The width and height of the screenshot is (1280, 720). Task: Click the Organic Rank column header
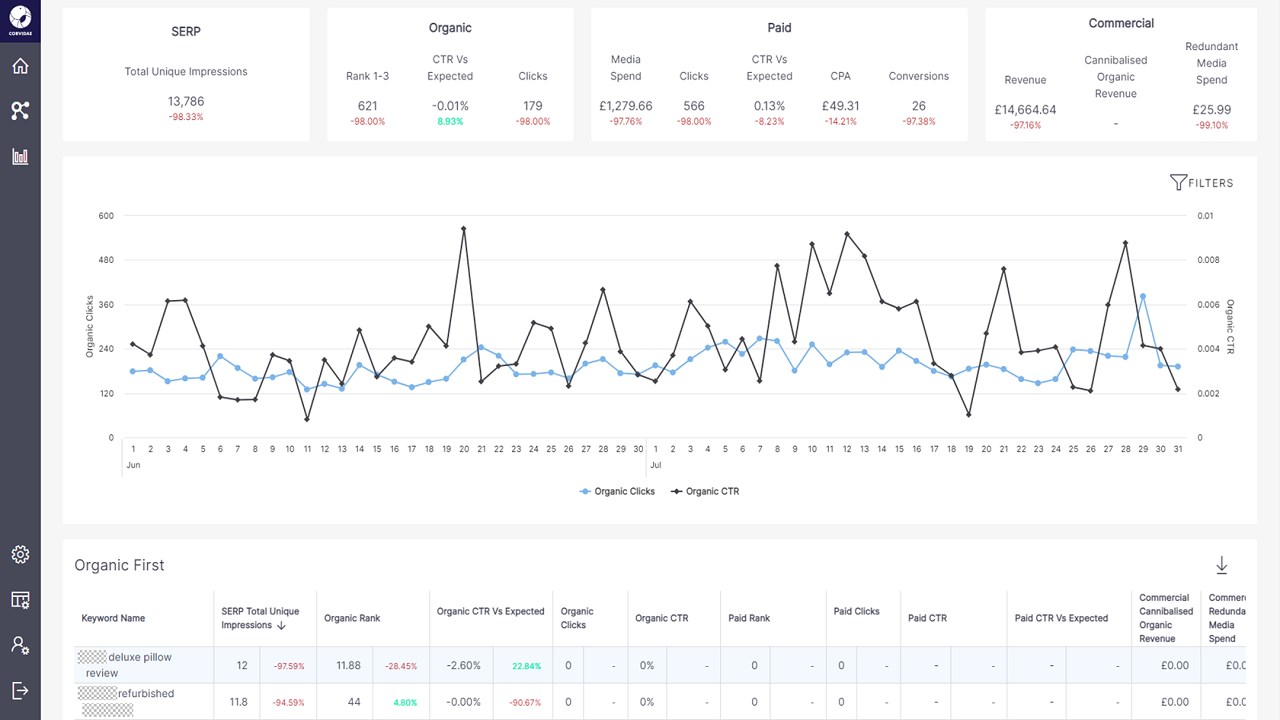tap(352, 618)
